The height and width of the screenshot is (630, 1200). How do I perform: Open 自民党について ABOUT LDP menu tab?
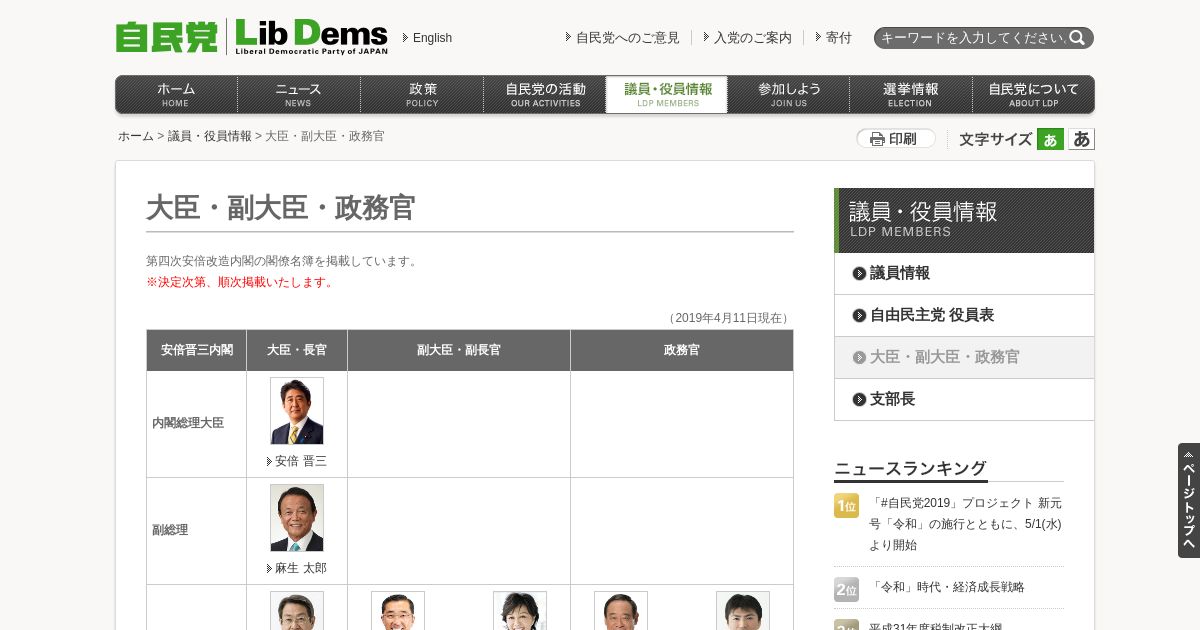[1033, 94]
